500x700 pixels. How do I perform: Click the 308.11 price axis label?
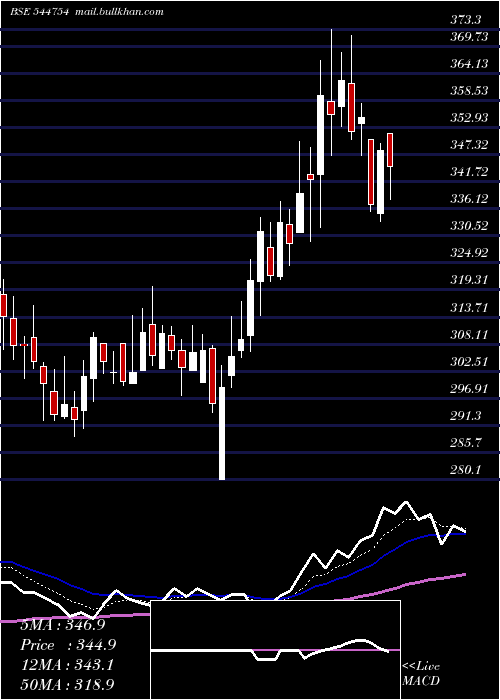click(x=469, y=334)
